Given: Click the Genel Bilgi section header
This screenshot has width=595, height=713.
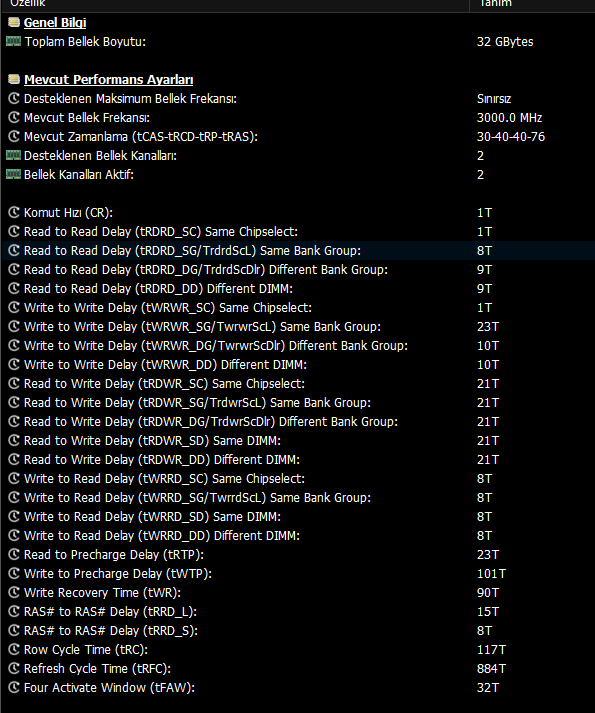Looking at the screenshot, I should [x=55, y=23].
